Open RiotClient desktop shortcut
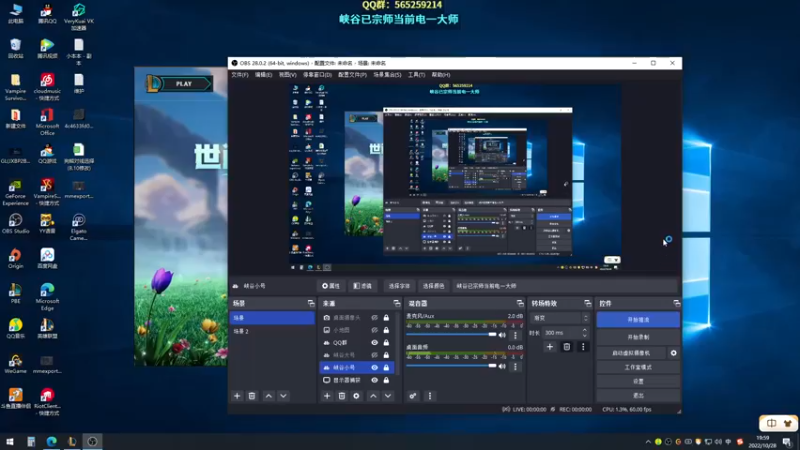Image resolution: width=800 pixels, height=450 pixels. click(47, 402)
